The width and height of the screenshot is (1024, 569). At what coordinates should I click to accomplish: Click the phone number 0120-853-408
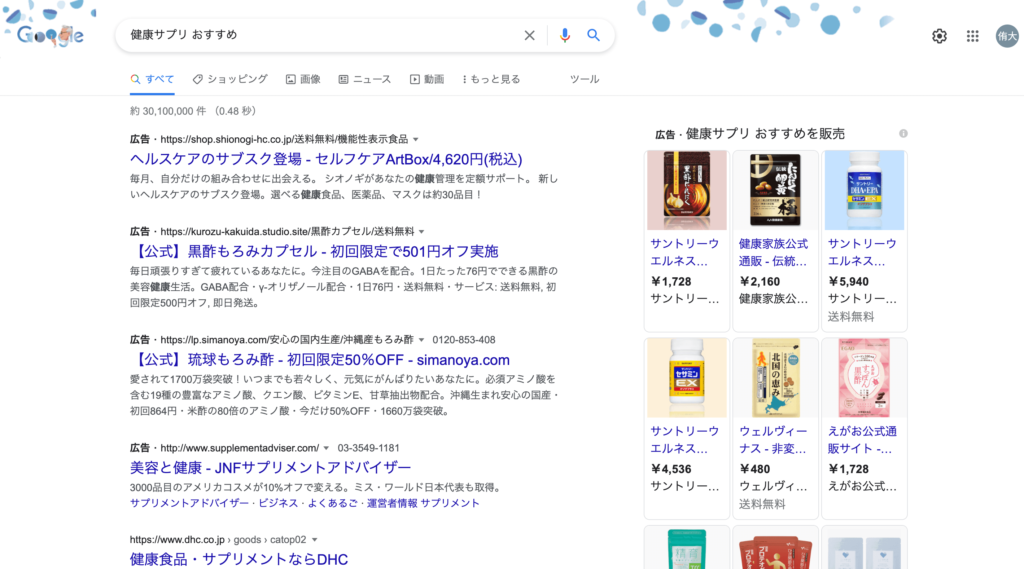[464, 340]
